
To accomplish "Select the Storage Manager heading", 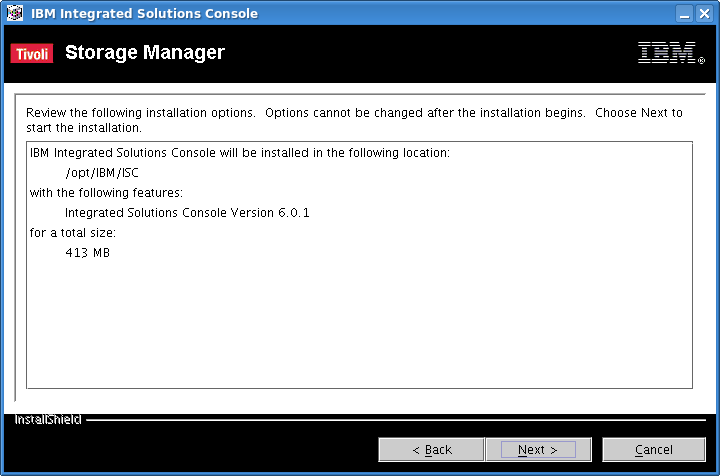I will pyautogui.click(x=145, y=52).
